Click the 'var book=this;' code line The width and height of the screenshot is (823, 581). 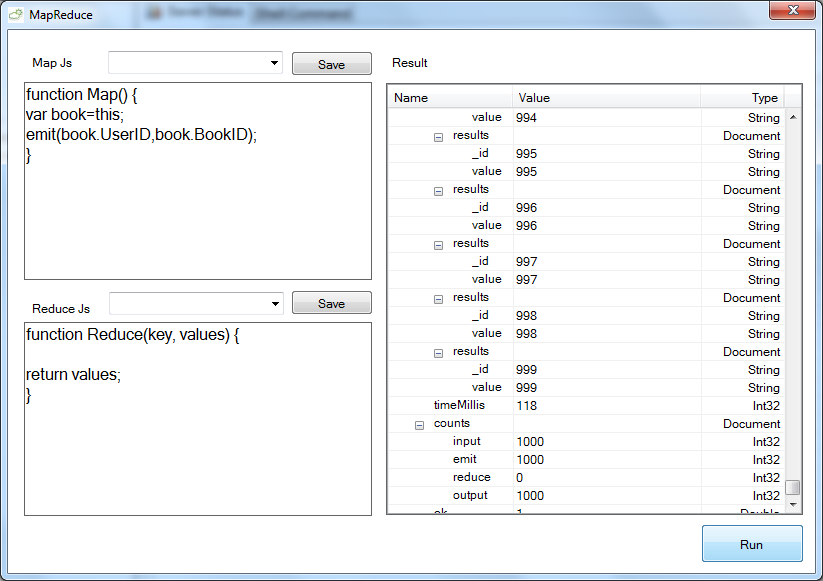coord(75,114)
